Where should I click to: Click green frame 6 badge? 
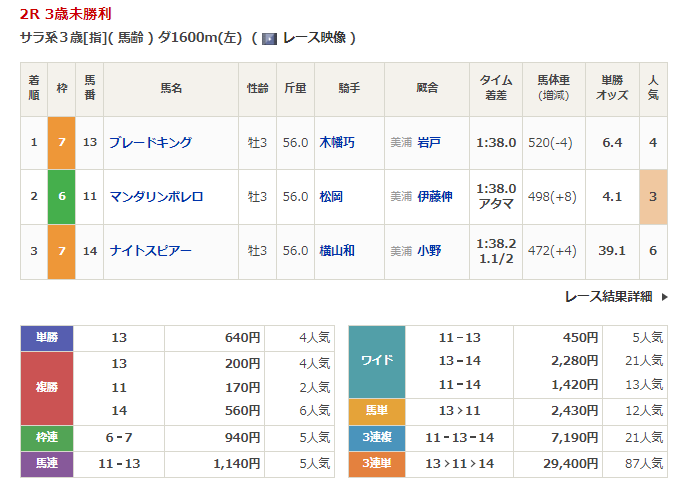pyautogui.click(x=61, y=196)
